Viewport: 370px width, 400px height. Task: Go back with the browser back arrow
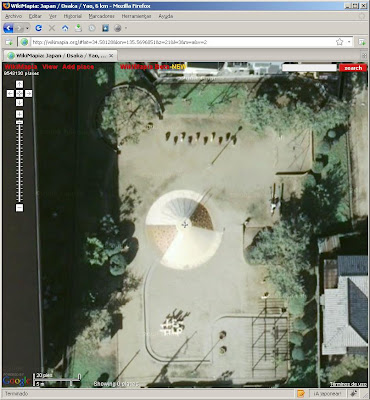pyautogui.click(x=8, y=28)
